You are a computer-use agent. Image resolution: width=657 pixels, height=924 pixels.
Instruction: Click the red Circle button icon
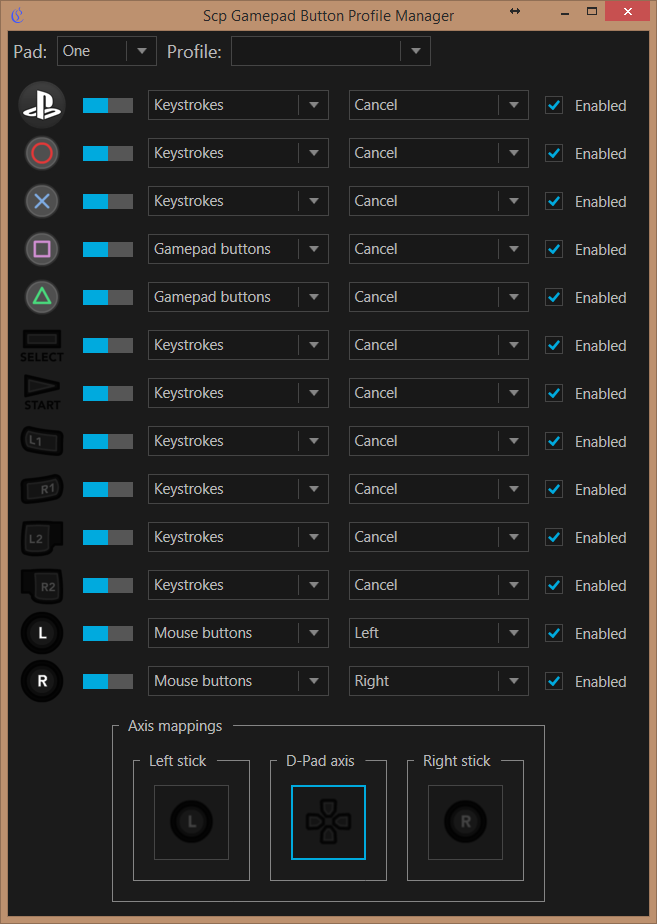[42, 153]
